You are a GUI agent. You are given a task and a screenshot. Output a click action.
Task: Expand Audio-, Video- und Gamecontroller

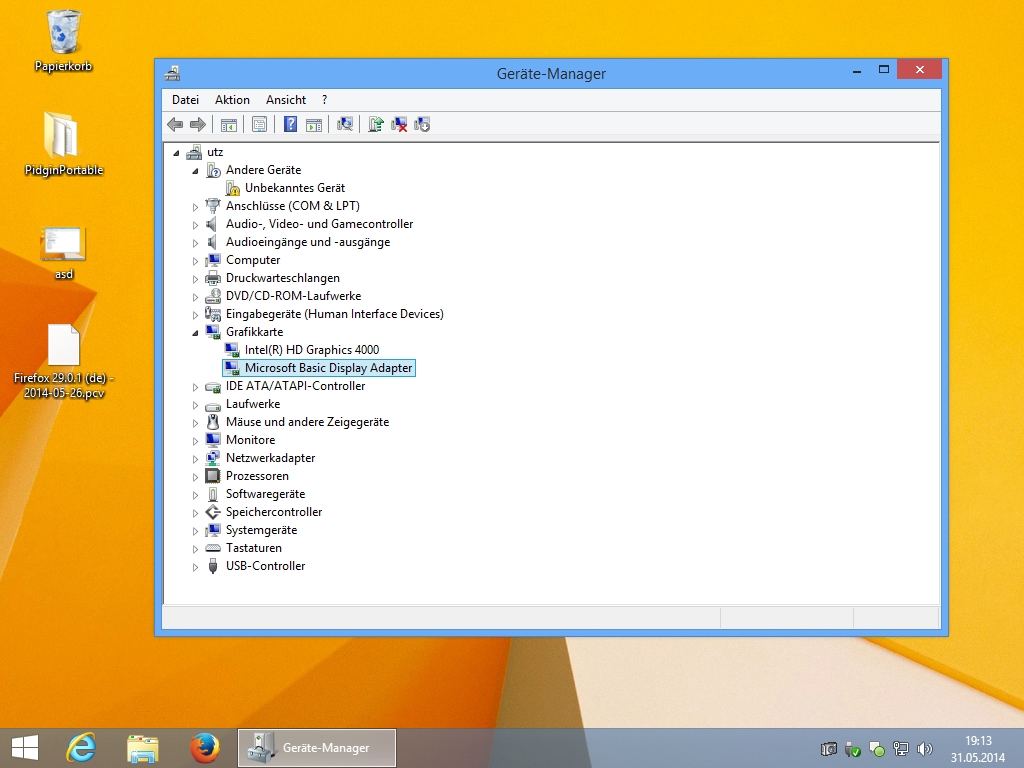(195, 225)
